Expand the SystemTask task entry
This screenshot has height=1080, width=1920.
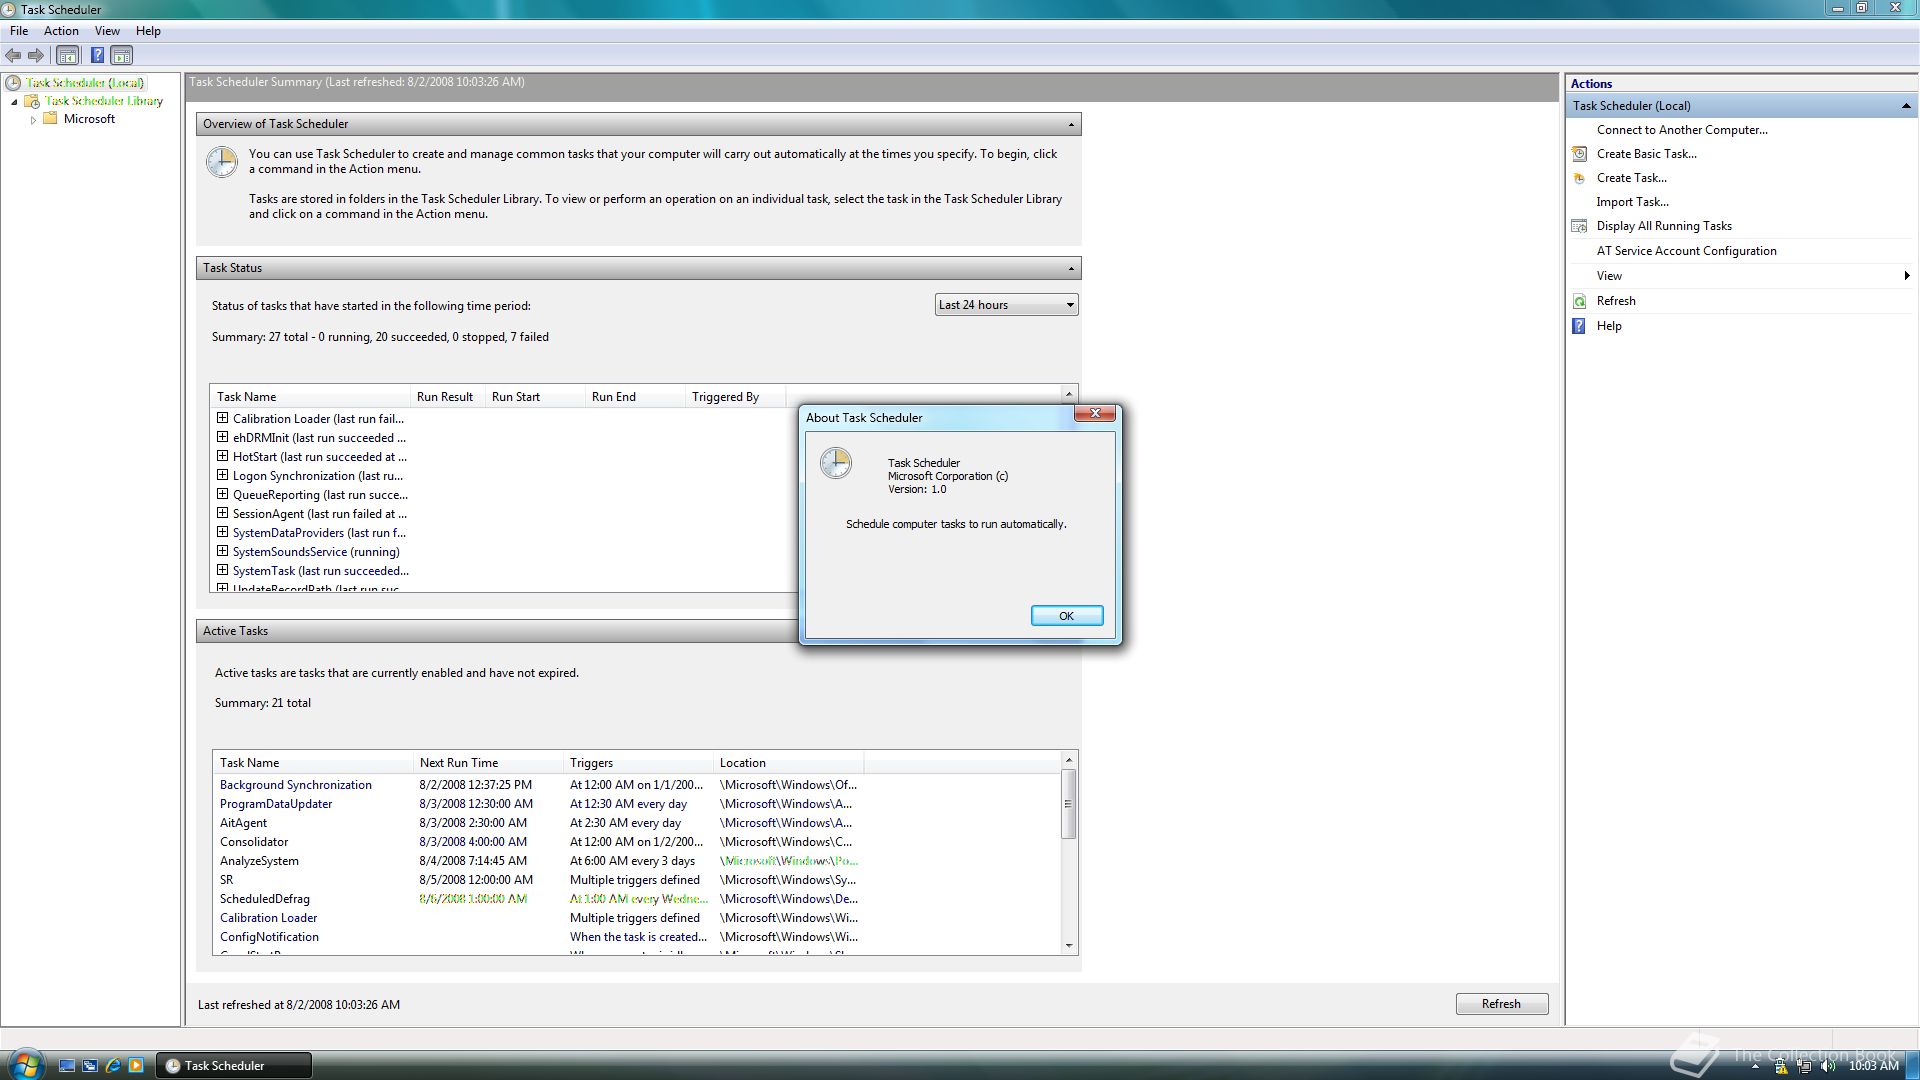[x=222, y=570]
